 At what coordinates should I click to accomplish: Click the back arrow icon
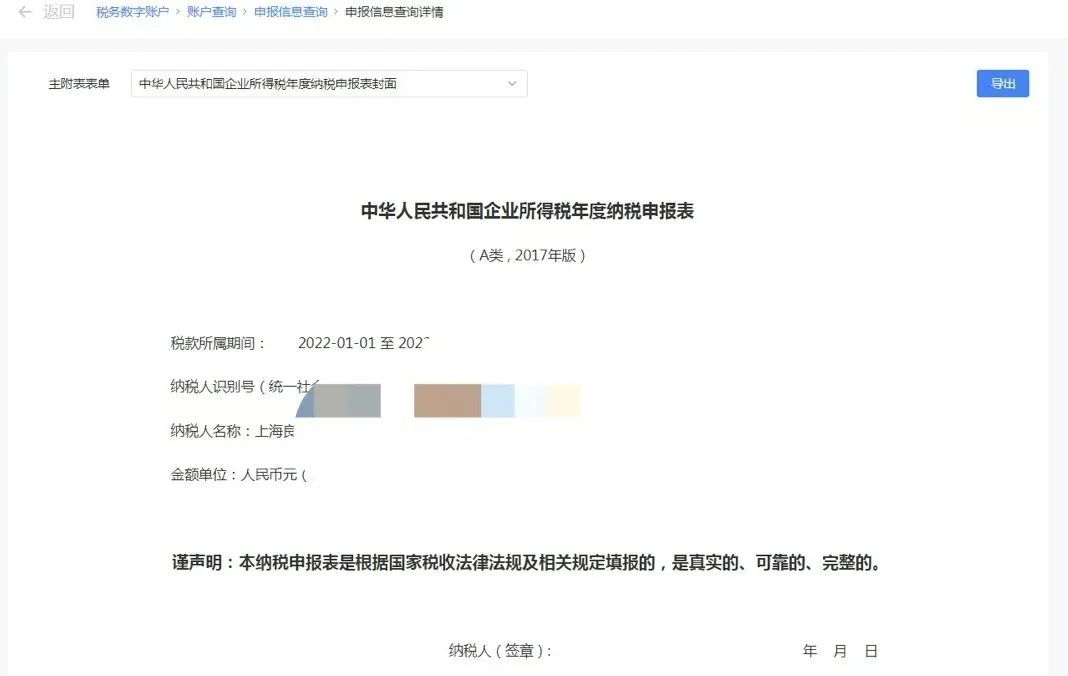click(25, 12)
